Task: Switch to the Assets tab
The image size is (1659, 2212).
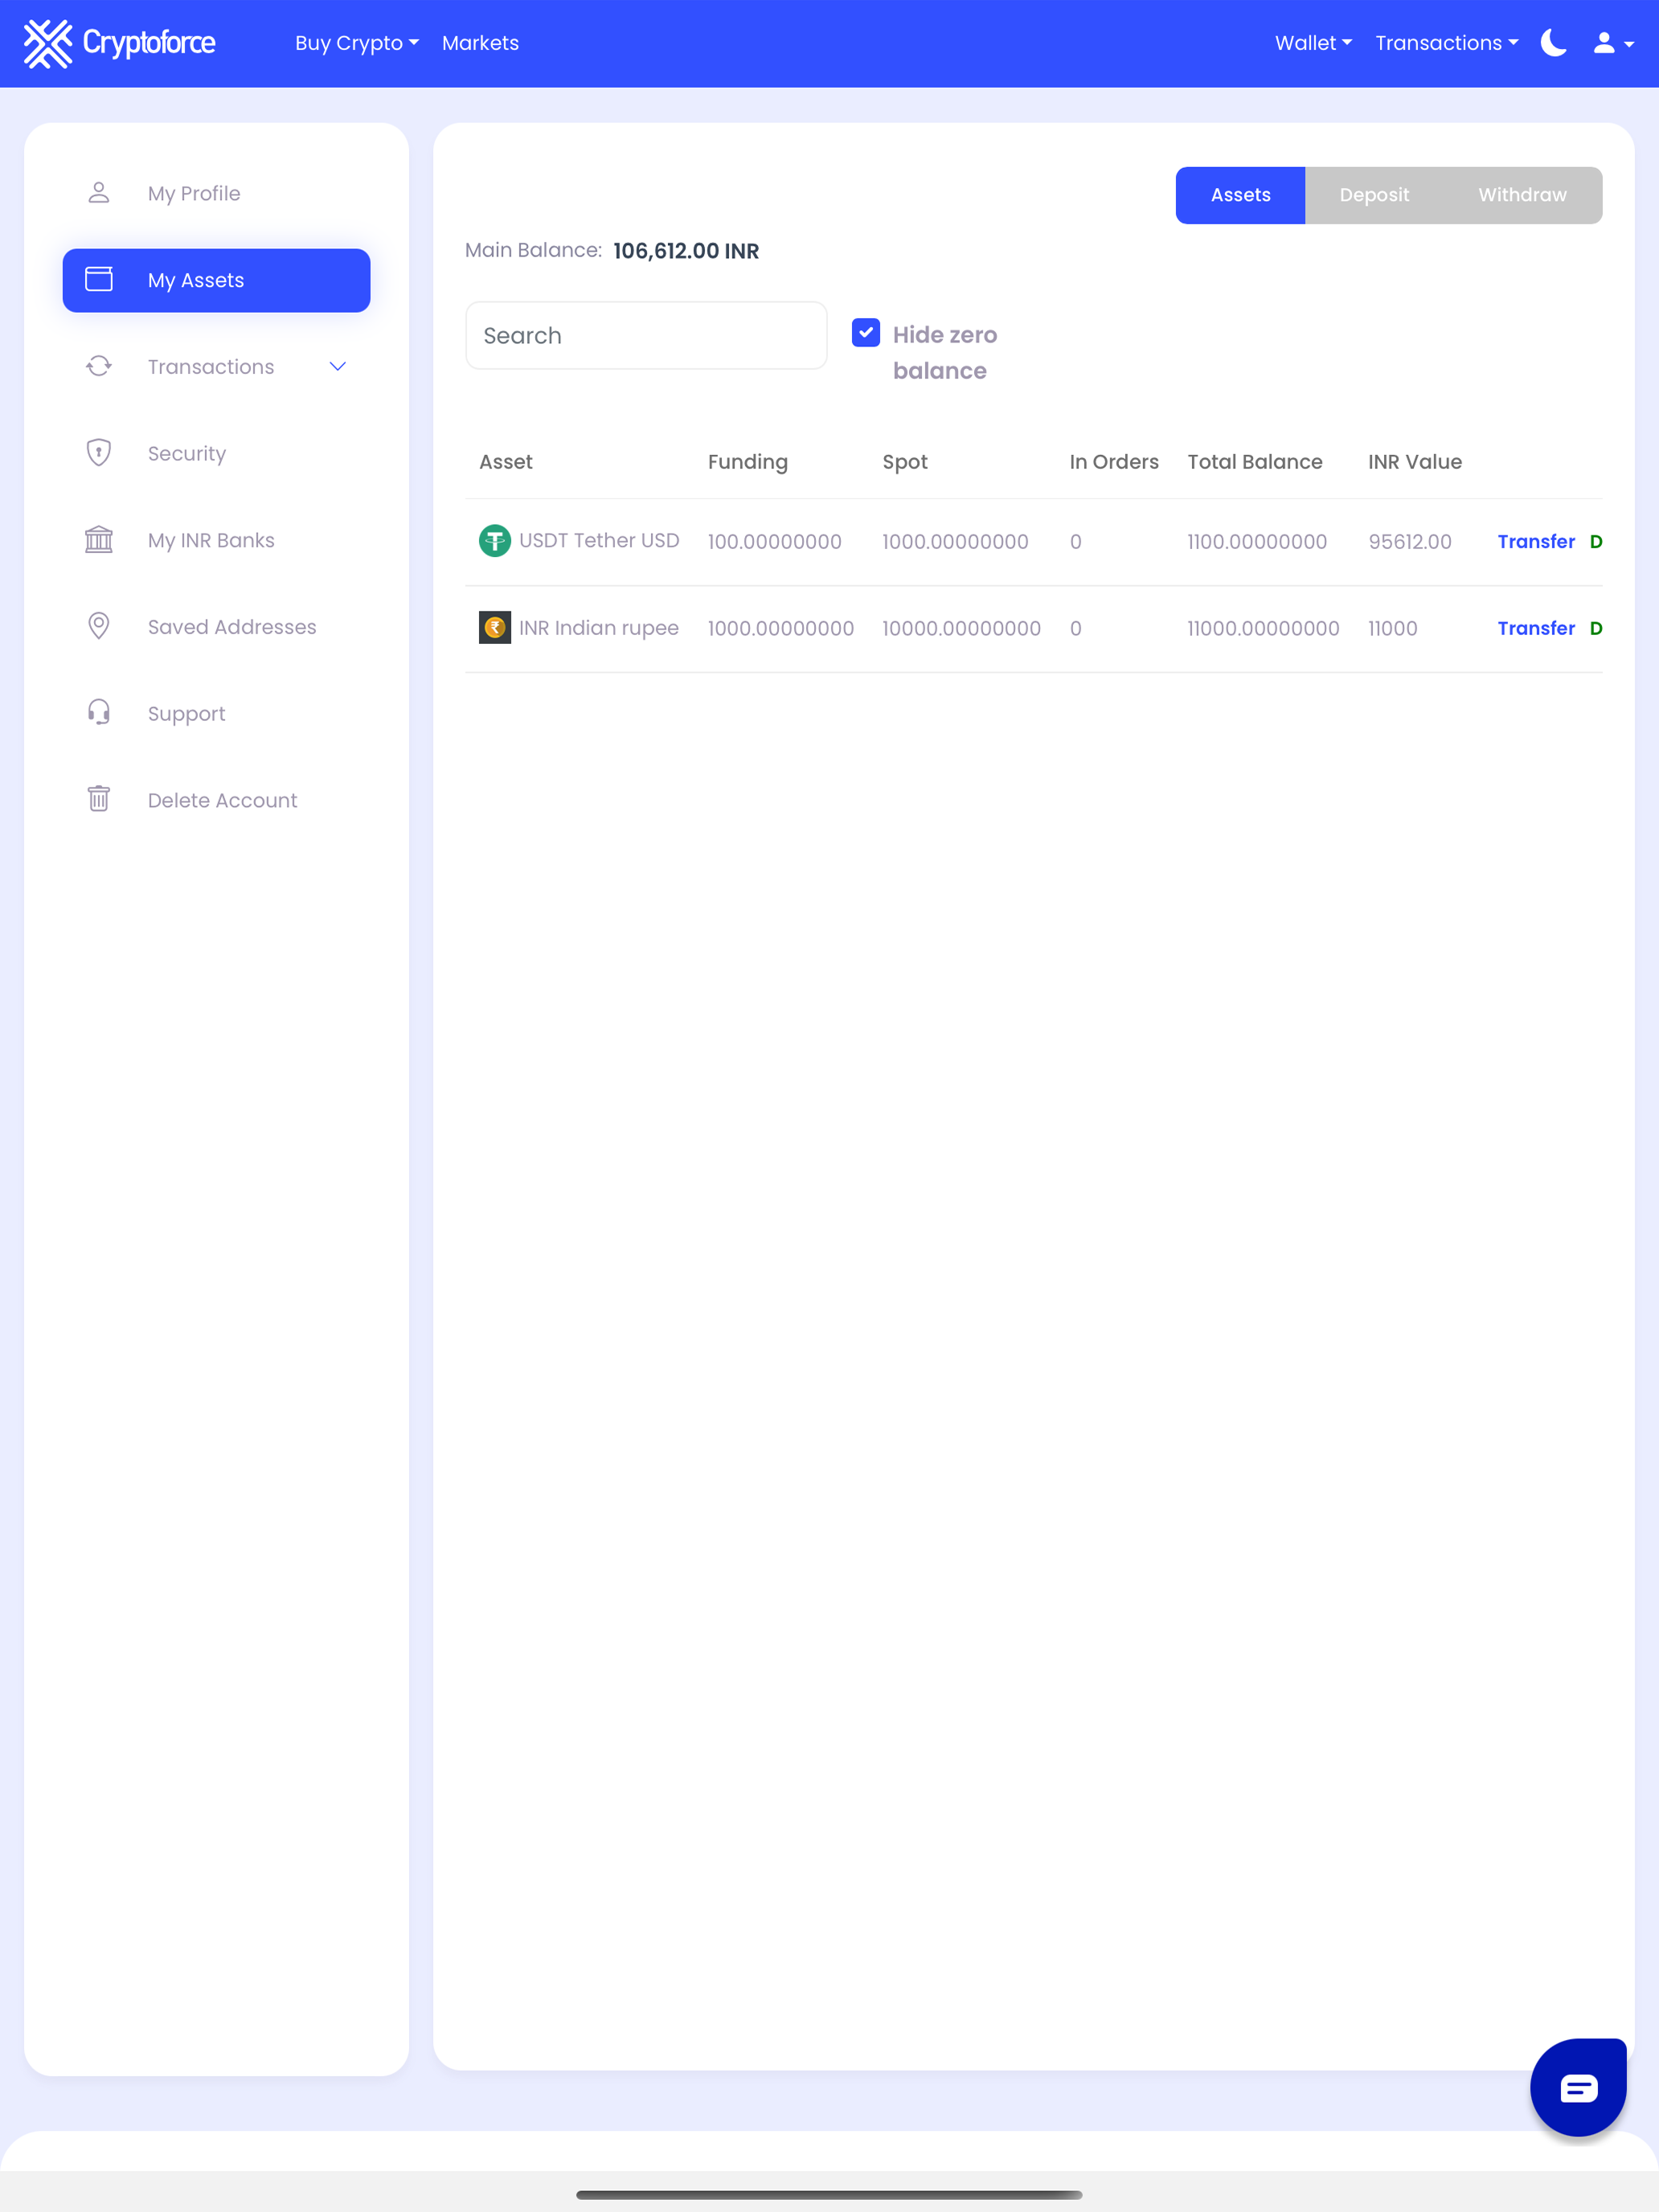Action: (1240, 195)
